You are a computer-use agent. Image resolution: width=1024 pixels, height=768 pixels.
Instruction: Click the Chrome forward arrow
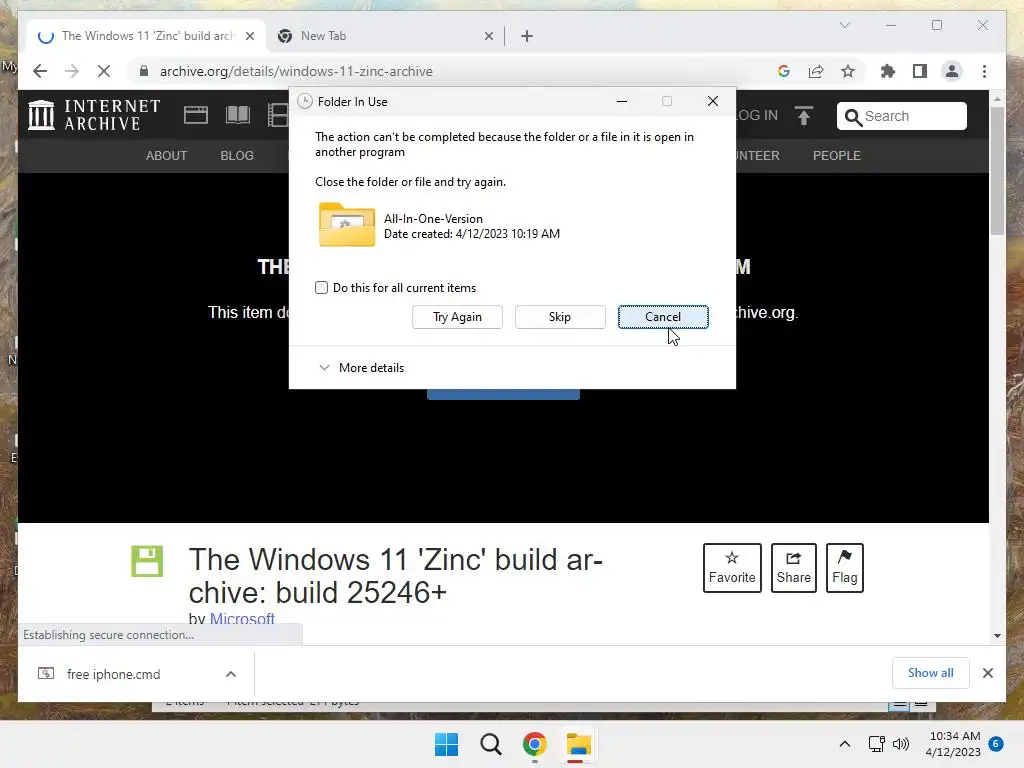[72, 71]
